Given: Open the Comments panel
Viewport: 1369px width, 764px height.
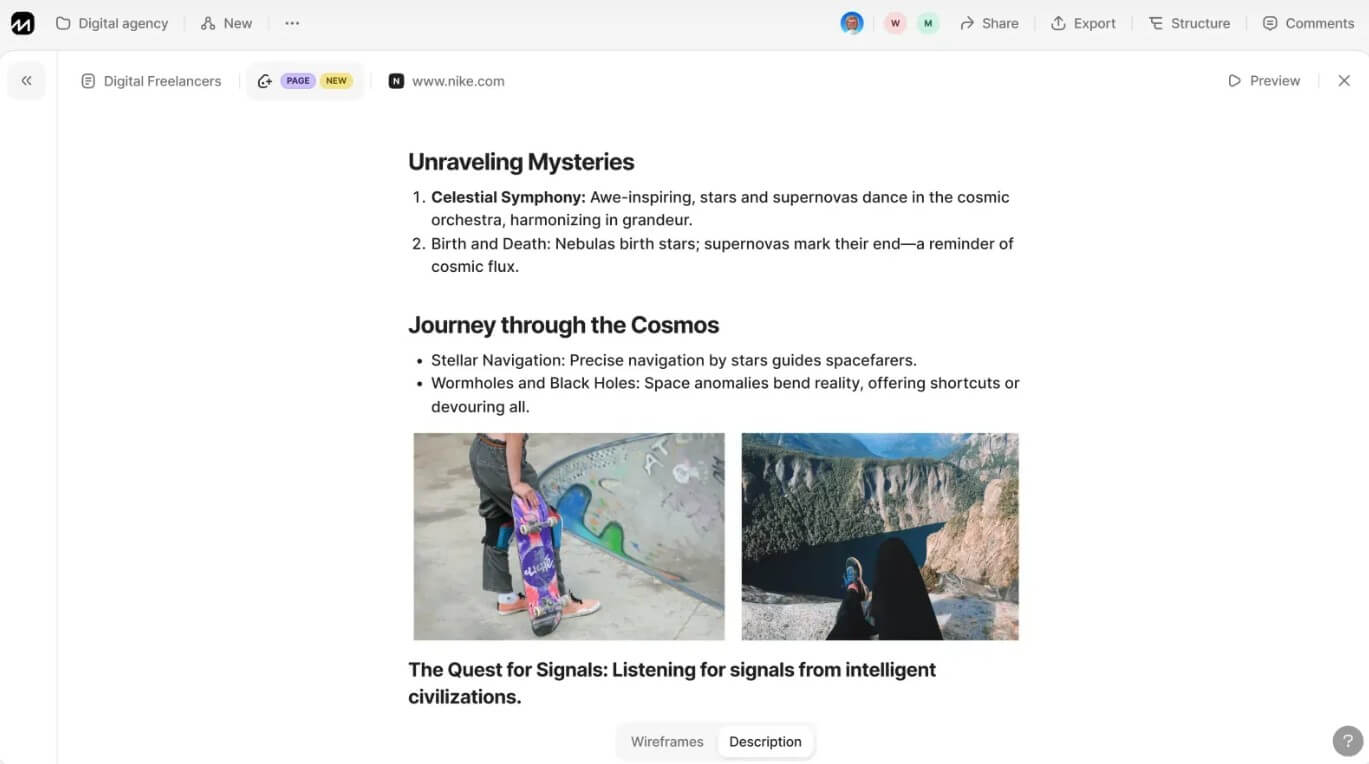Looking at the screenshot, I should pyautogui.click(x=1308, y=23).
